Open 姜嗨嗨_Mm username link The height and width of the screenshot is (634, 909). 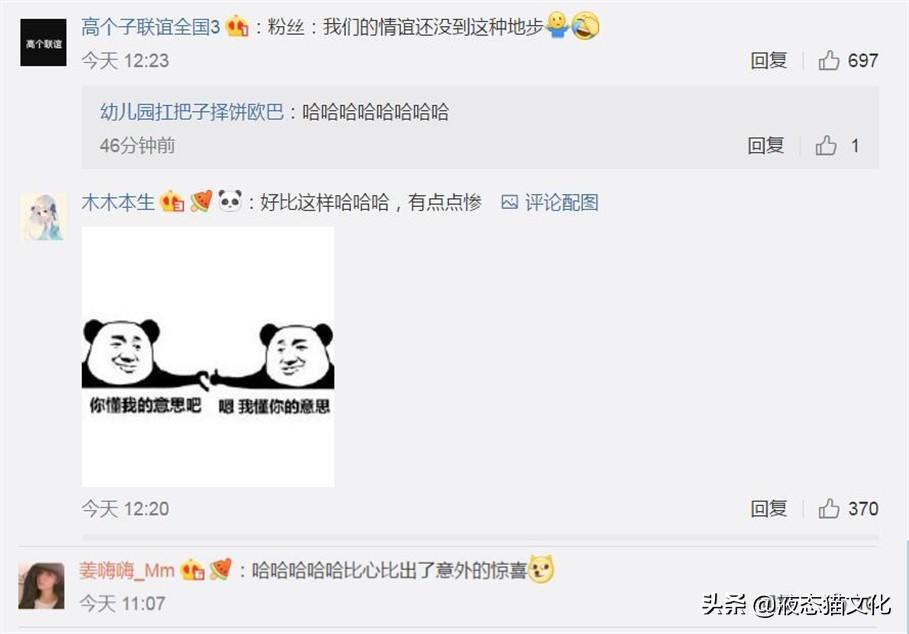[x=127, y=571]
